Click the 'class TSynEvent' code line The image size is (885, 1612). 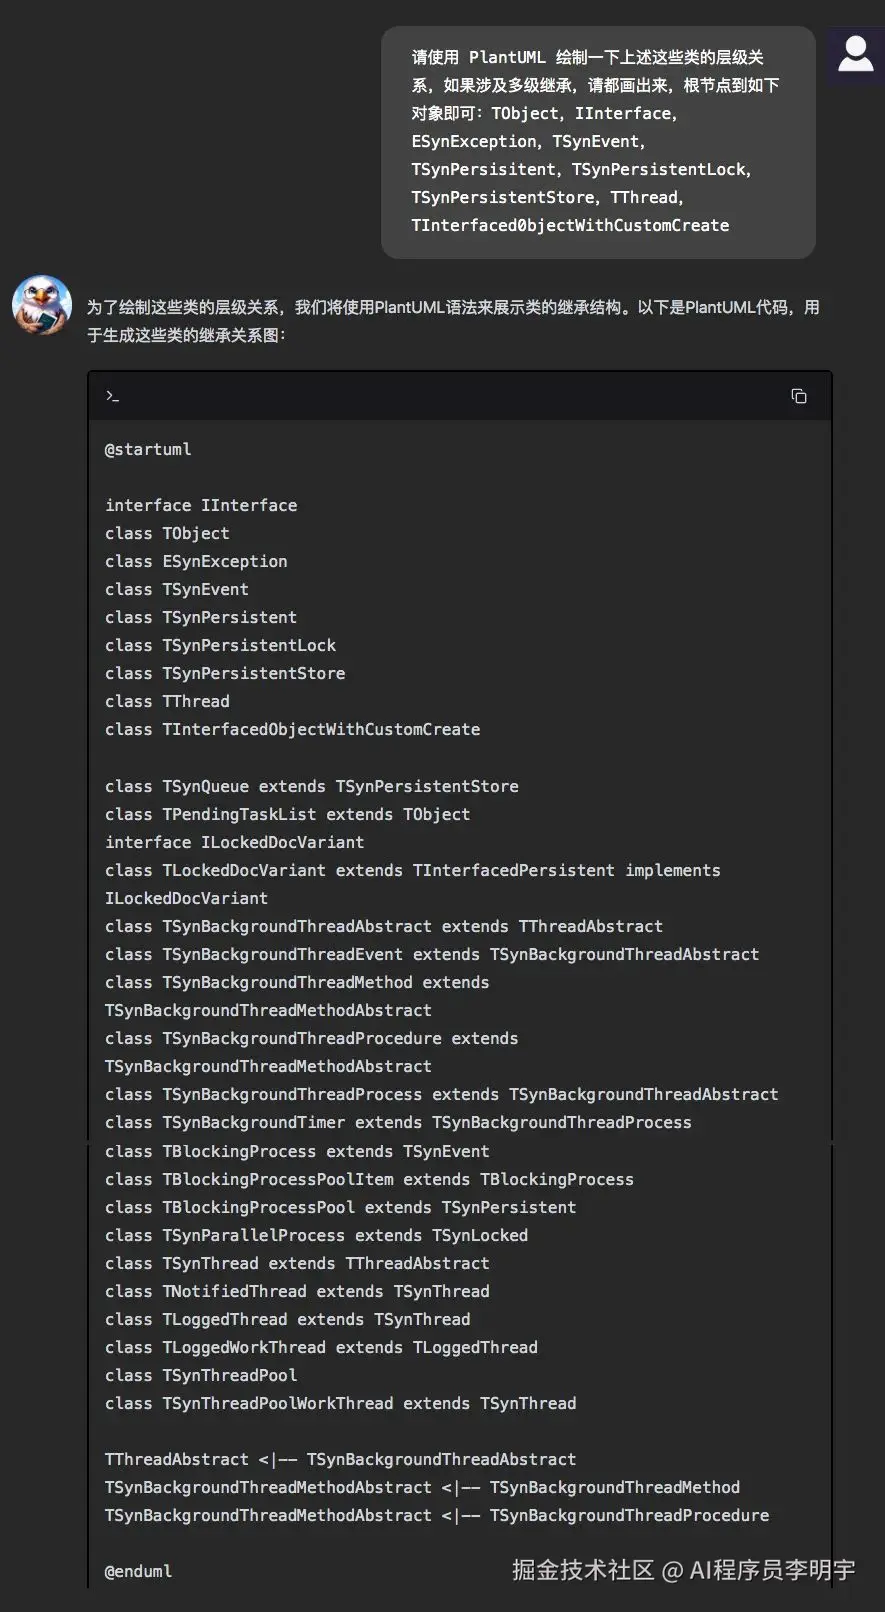[177, 589]
